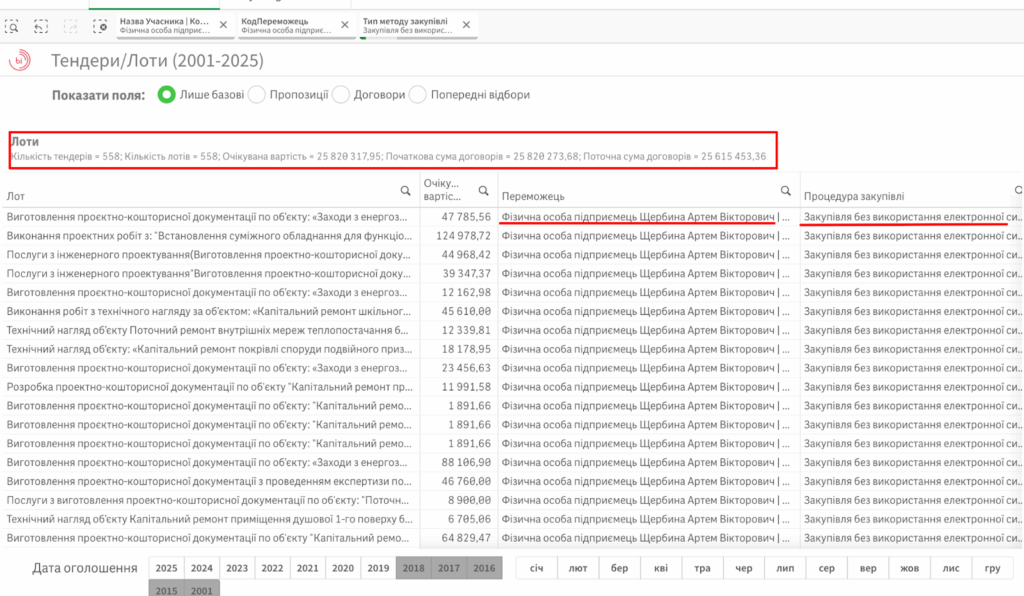The image size is (1024, 596).
Task: Pick the greyed year 2001
Action: [202, 589]
